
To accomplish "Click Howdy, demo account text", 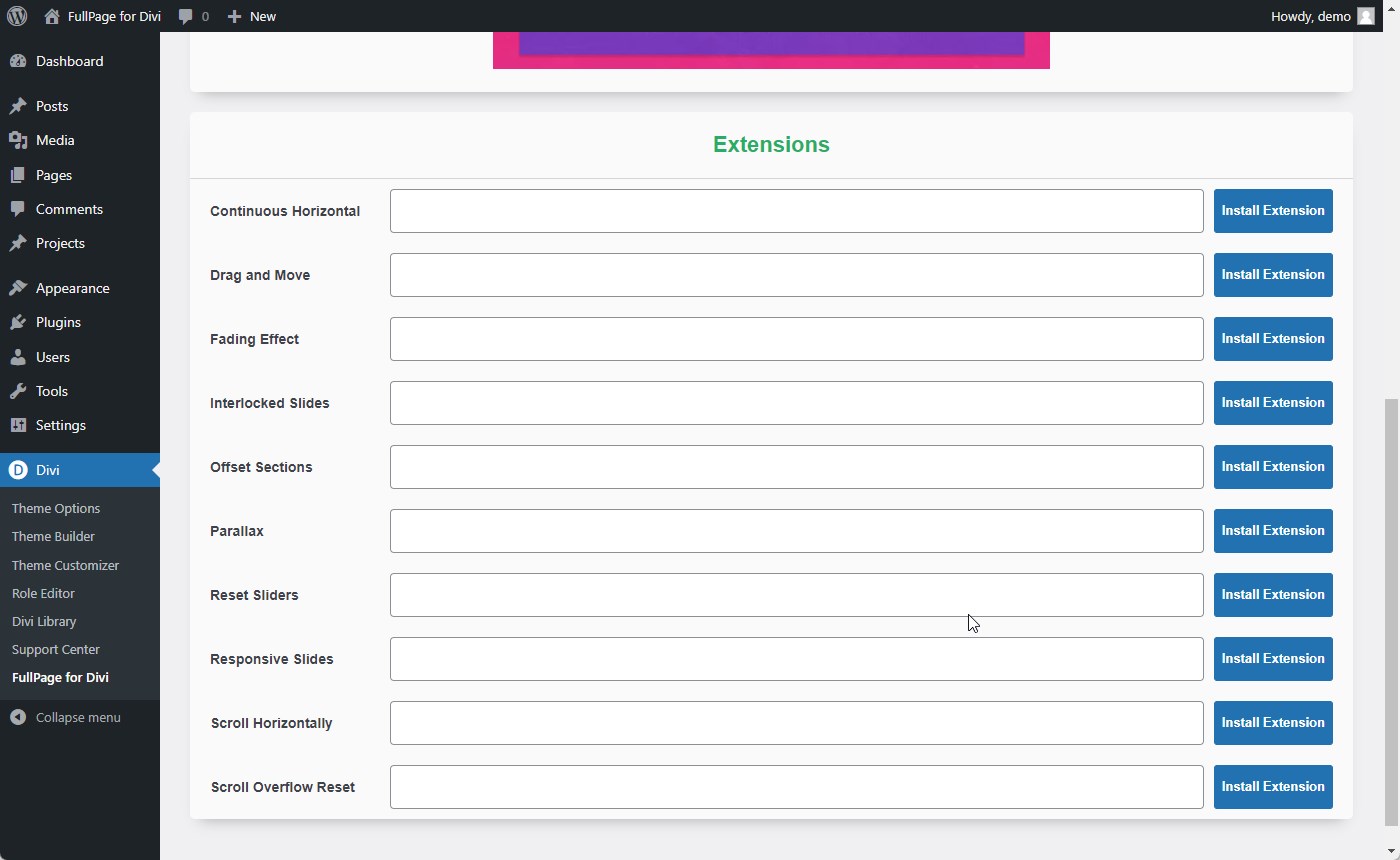I will 1310,16.
